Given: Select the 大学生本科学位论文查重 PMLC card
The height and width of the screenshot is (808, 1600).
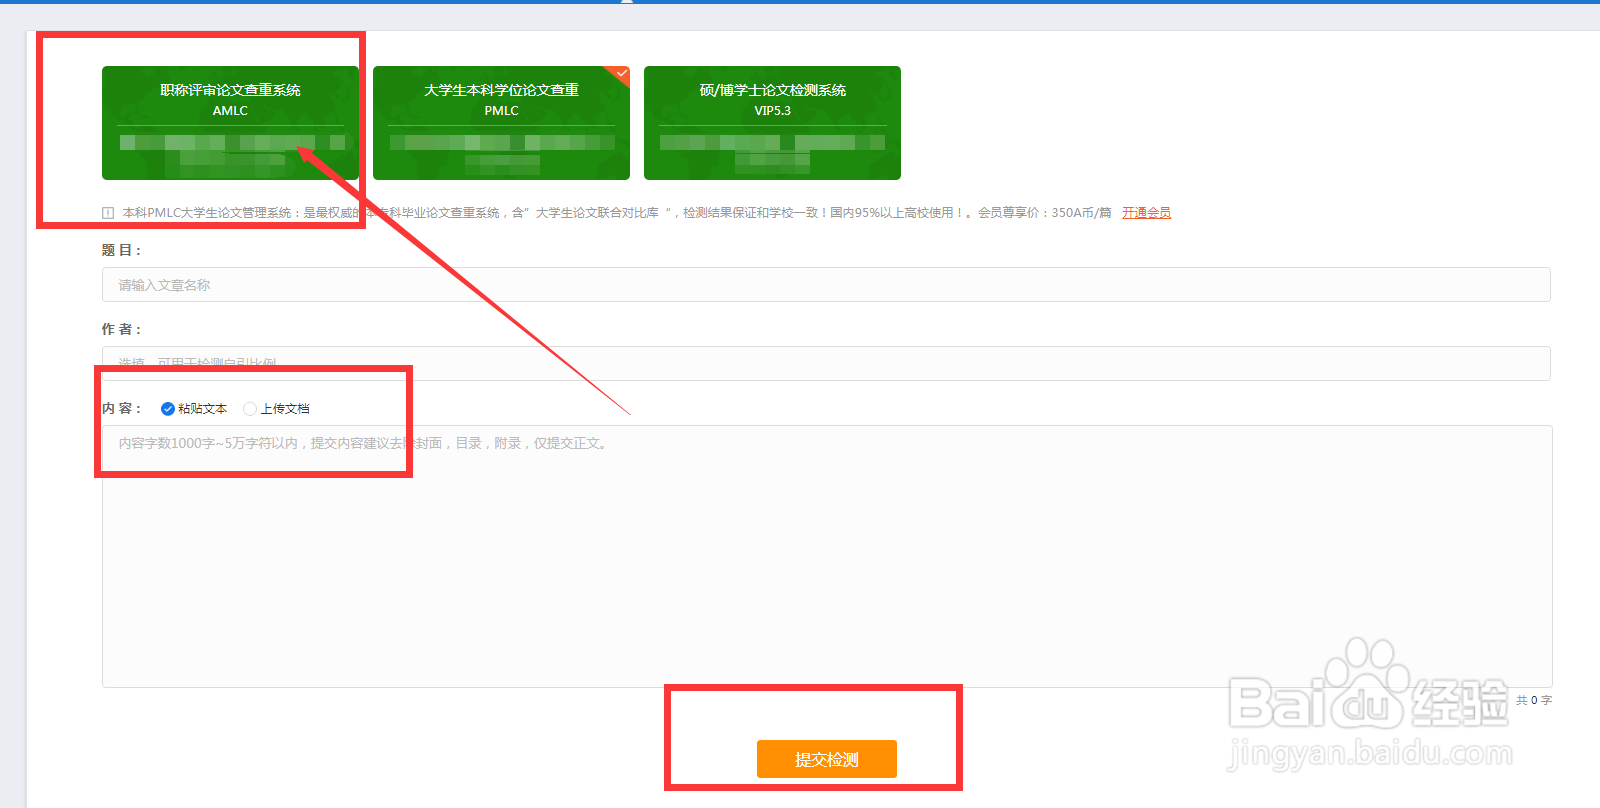Looking at the screenshot, I should coord(501,123).
